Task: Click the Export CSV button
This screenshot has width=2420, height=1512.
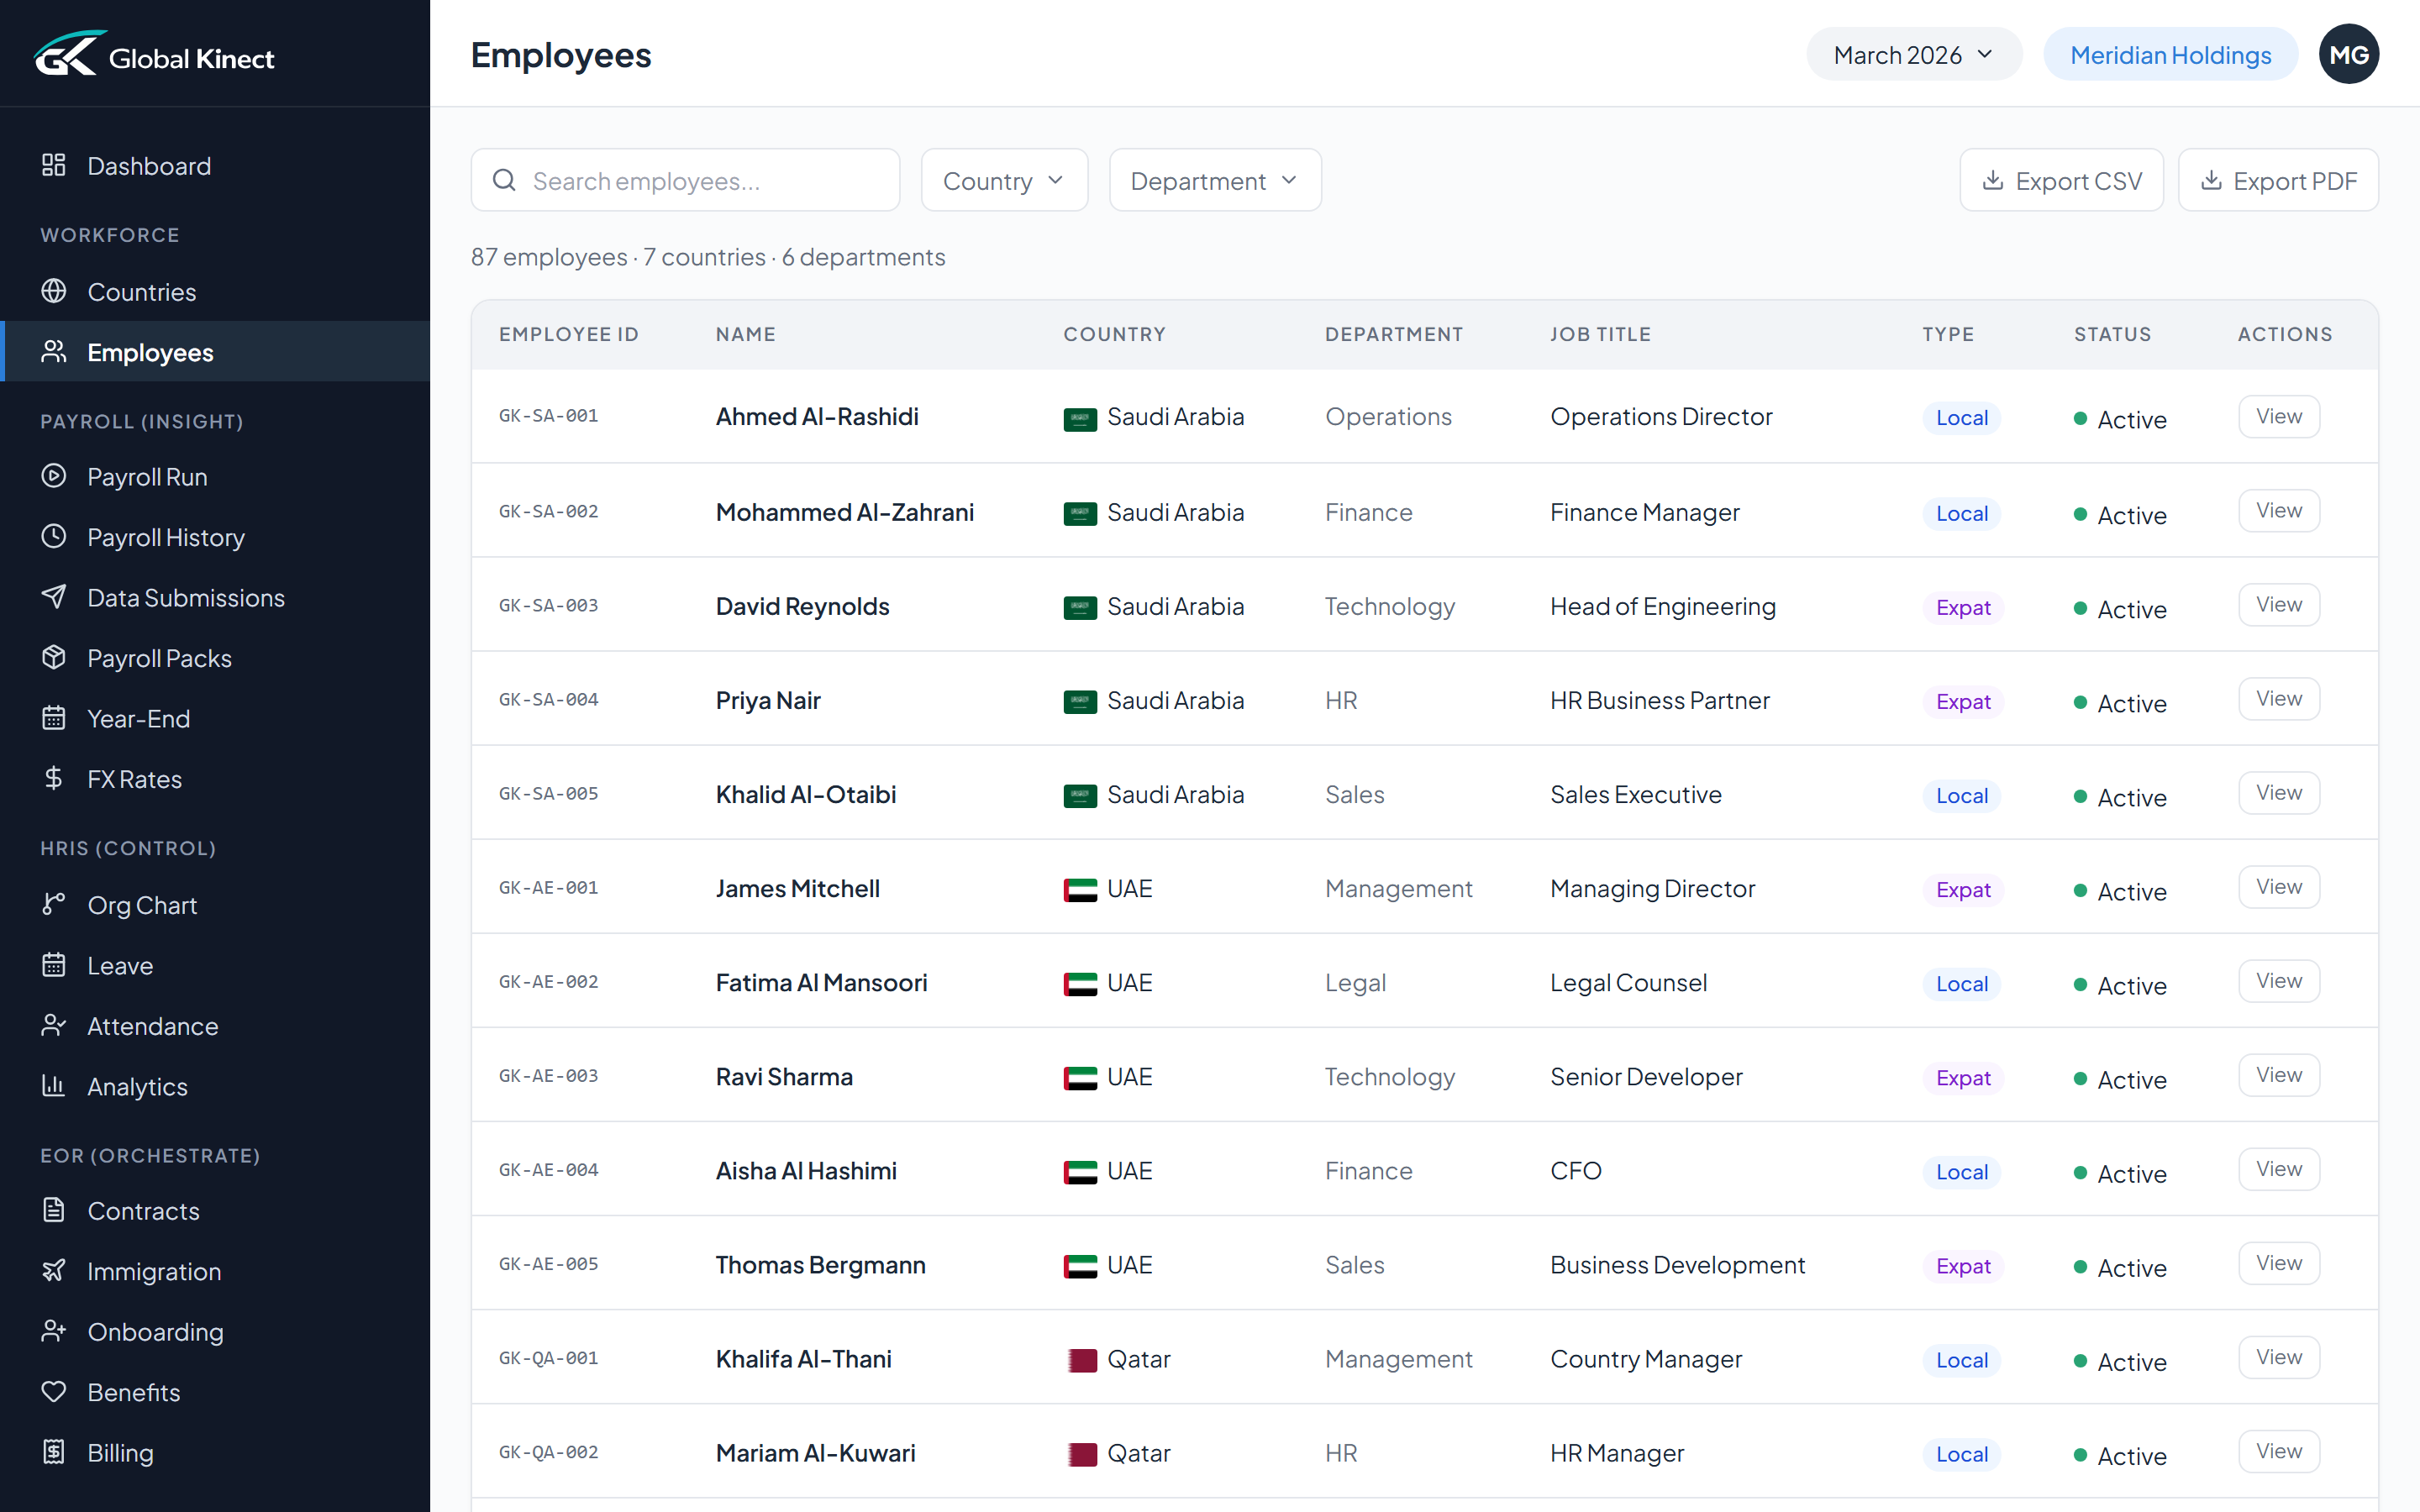Action: pos(2061,180)
